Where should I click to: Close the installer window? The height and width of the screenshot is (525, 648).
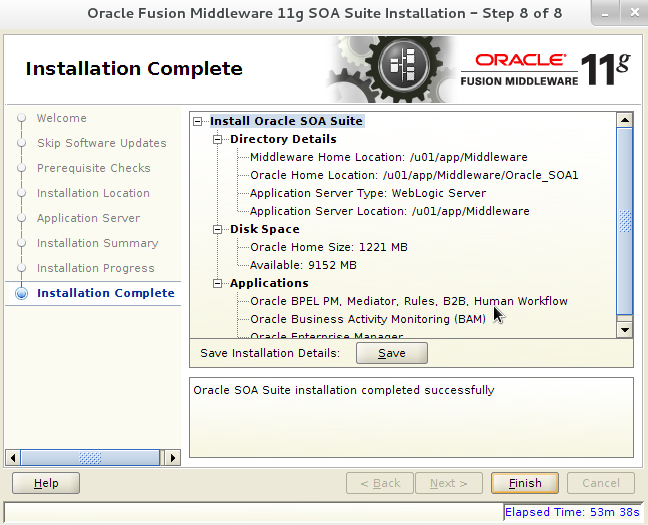(x=635, y=13)
